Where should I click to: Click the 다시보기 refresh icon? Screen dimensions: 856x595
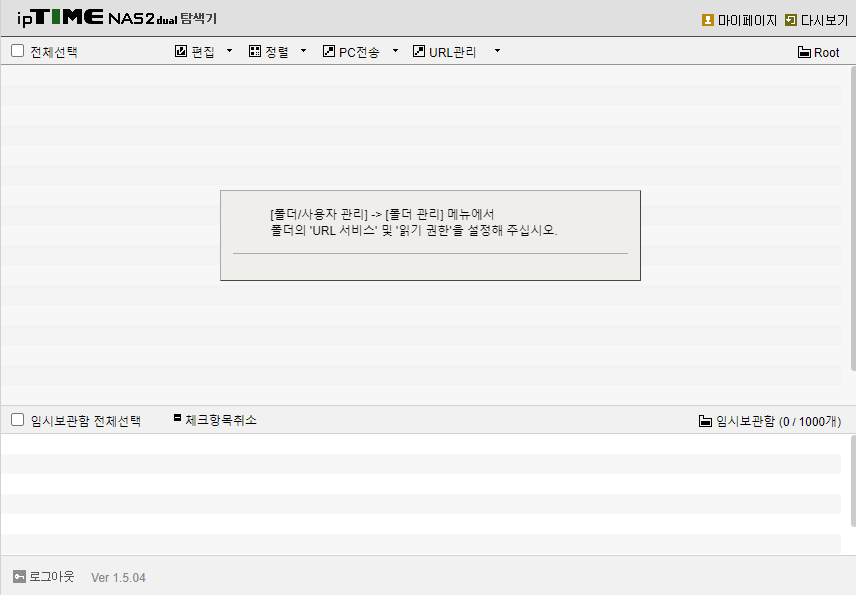tap(790, 20)
